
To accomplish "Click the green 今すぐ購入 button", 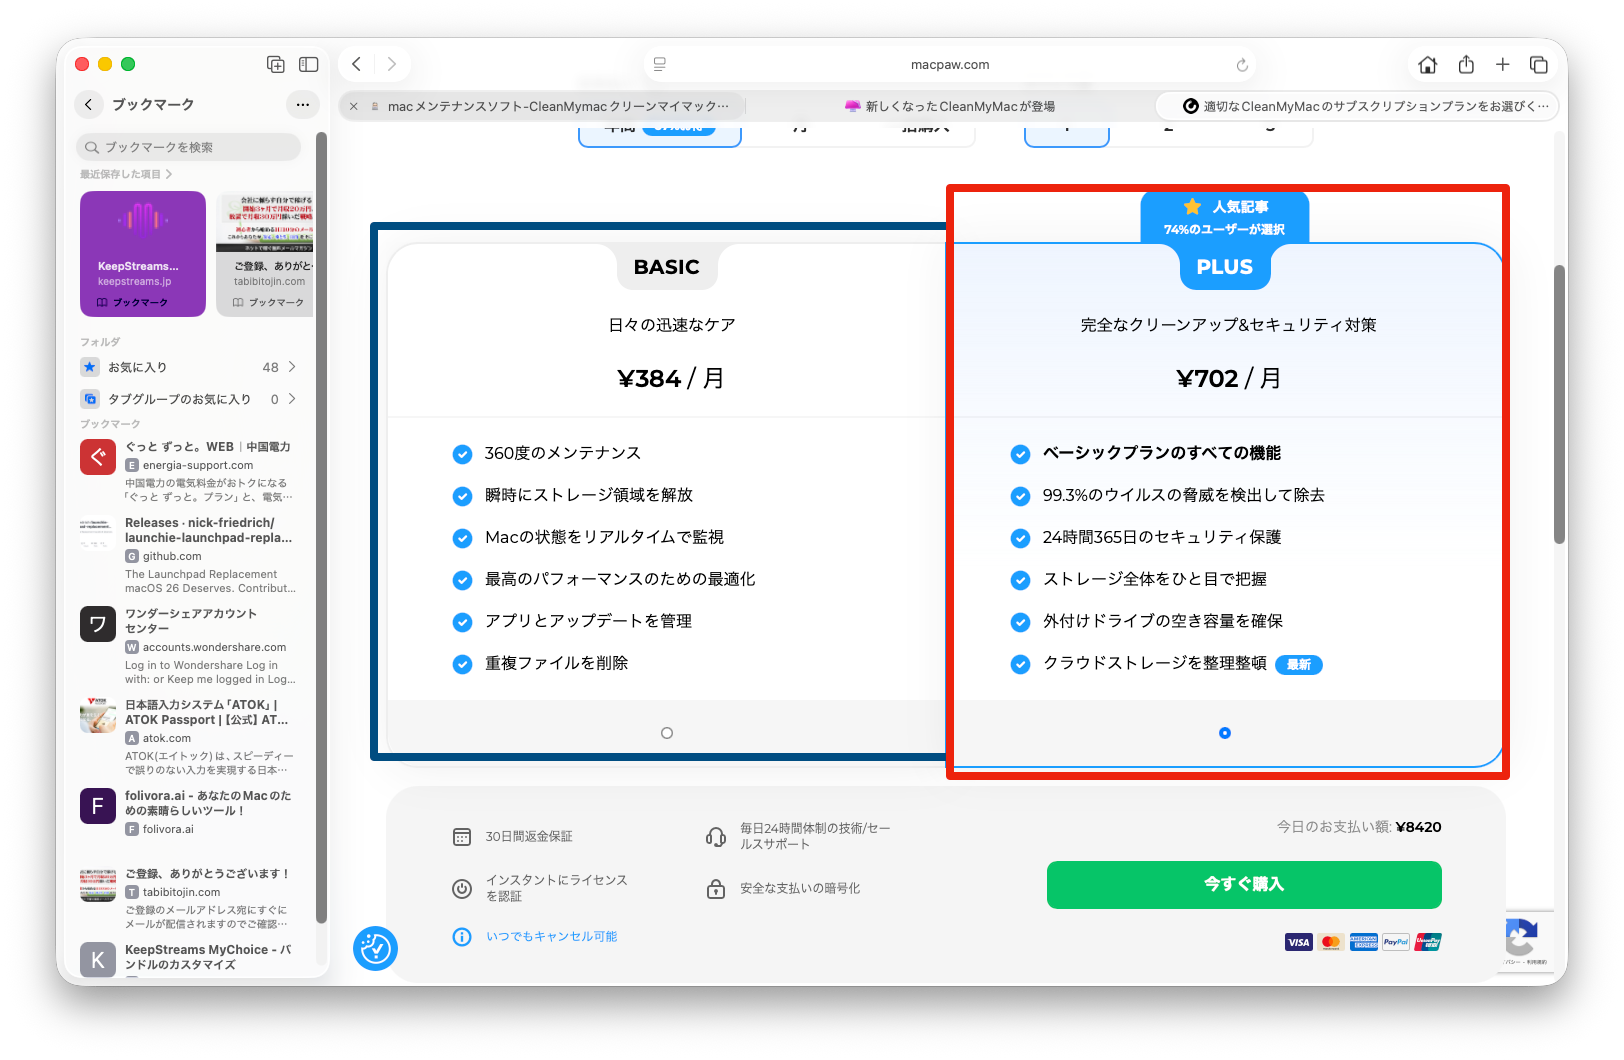I will [x=1244, y=885].
